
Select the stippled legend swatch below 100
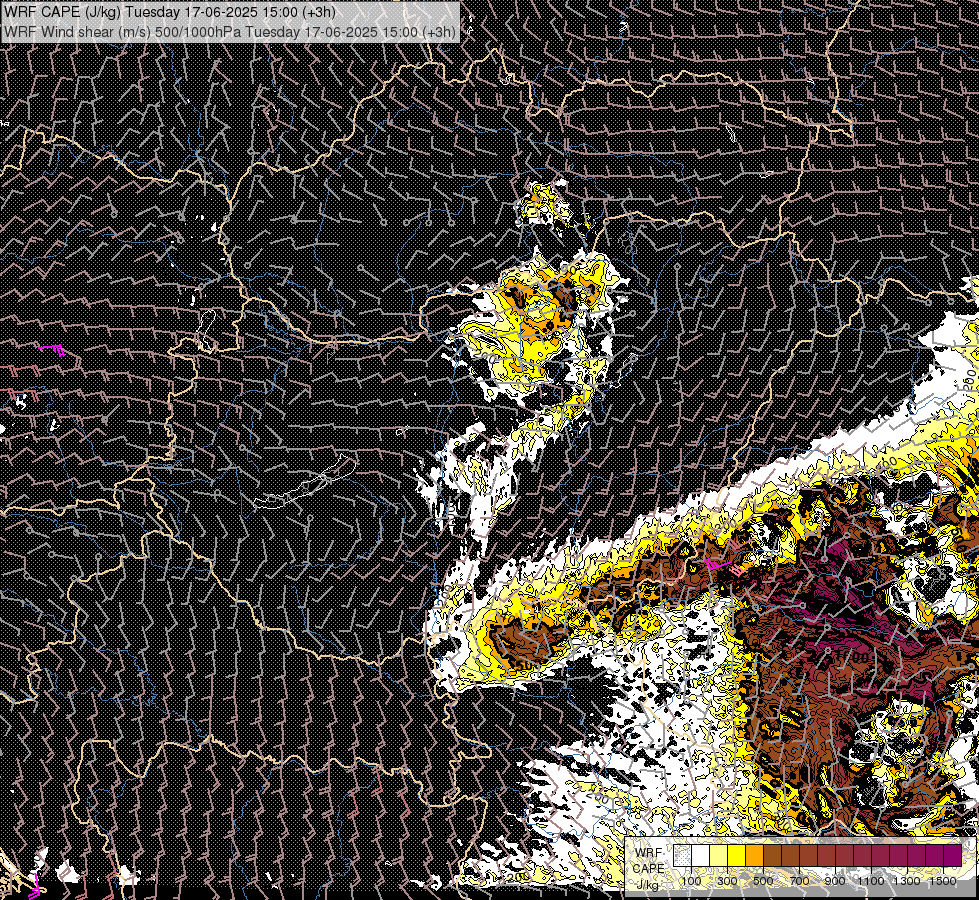[682, 855]
